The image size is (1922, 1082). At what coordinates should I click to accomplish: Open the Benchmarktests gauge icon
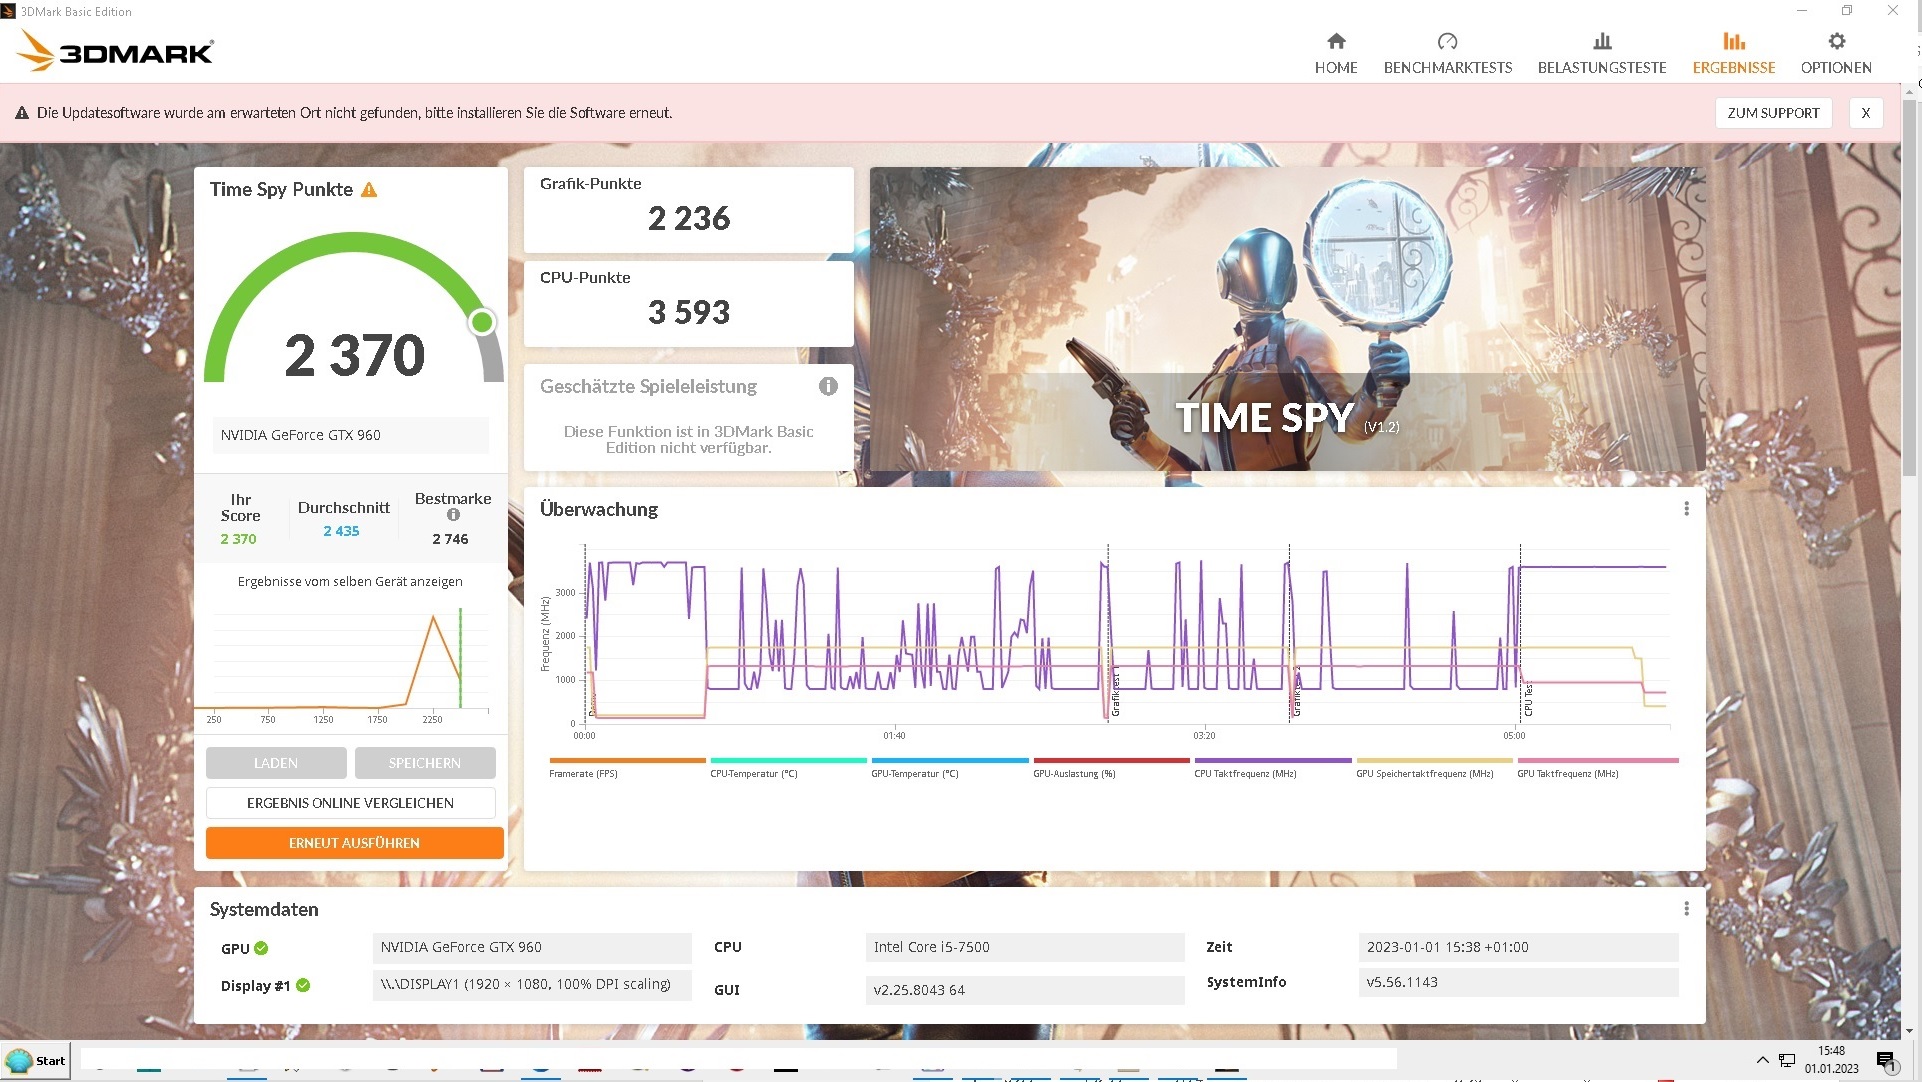point(1447,41)
